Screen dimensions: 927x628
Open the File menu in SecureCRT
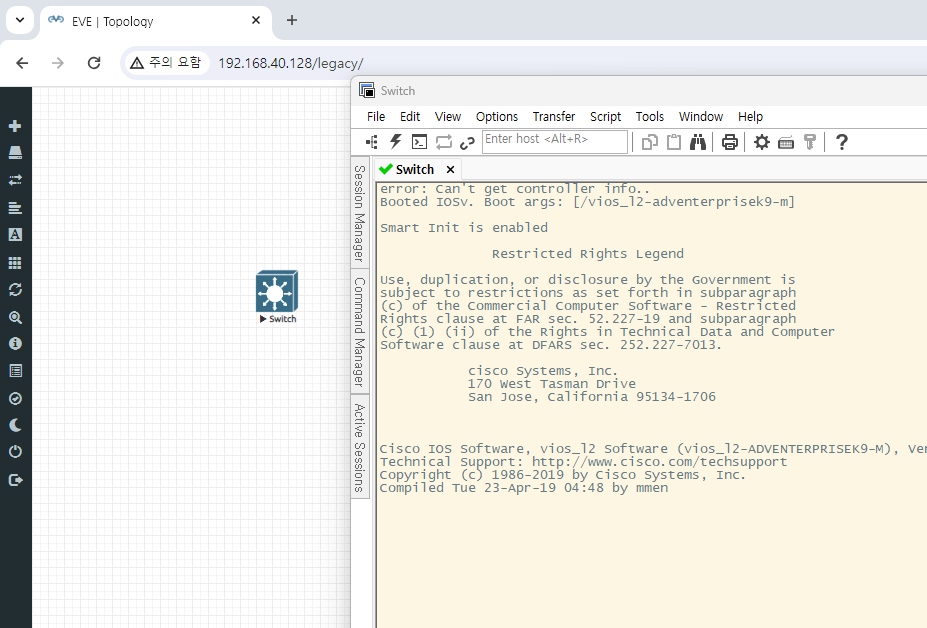(x=376, y=116)
